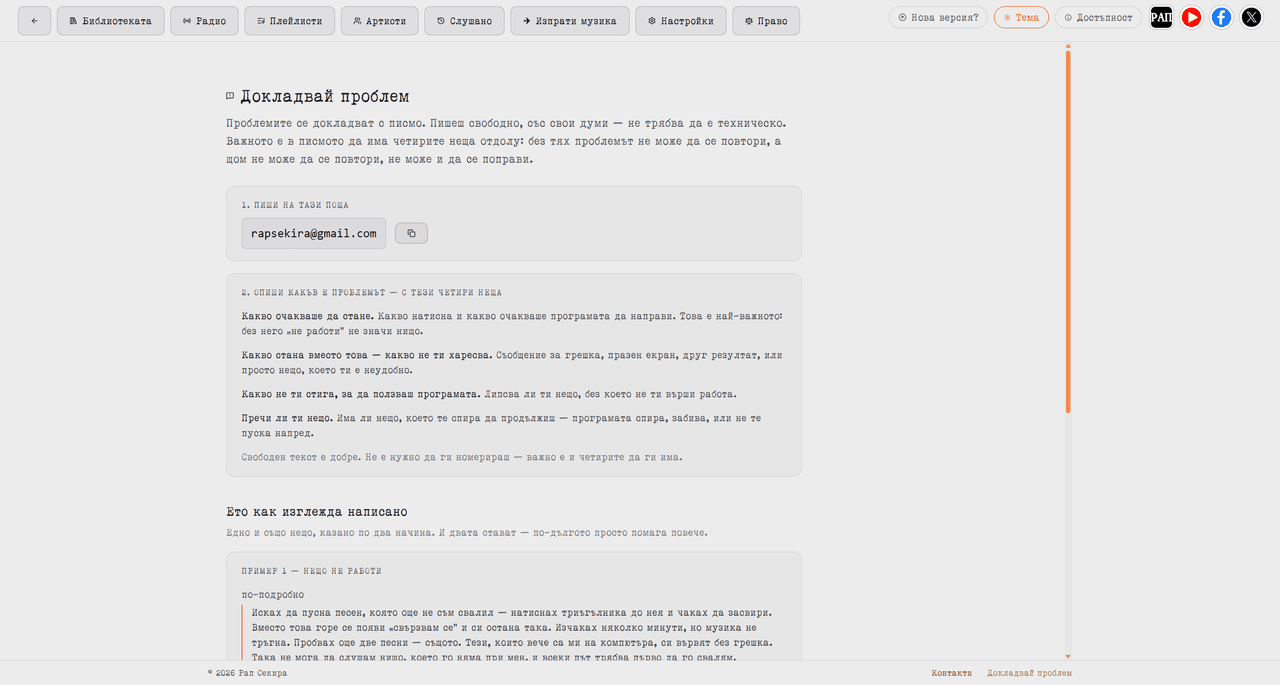Open the Право section

(x=766, y=20)
